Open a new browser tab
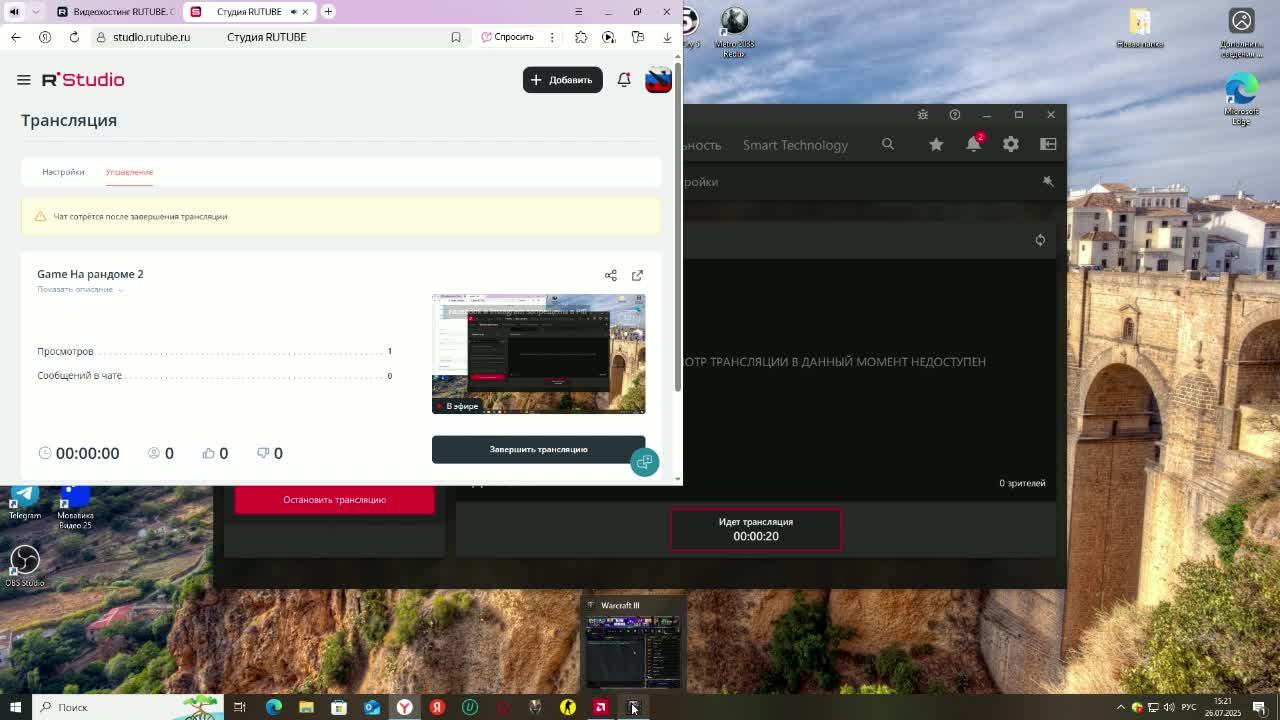This screenshot has height=720, width=1280. (328, 12)
